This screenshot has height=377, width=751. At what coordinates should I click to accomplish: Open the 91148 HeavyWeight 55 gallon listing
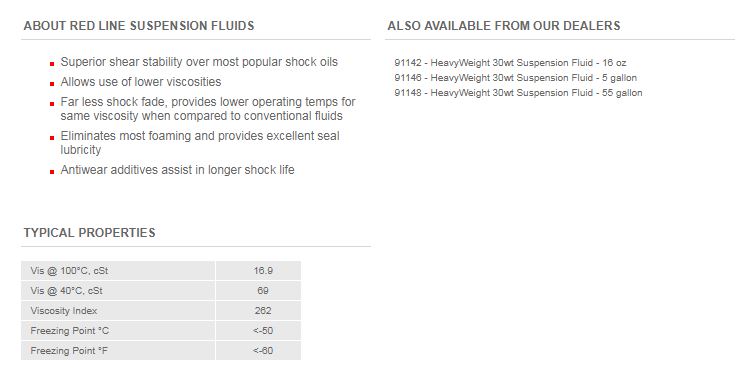[518, 92]
